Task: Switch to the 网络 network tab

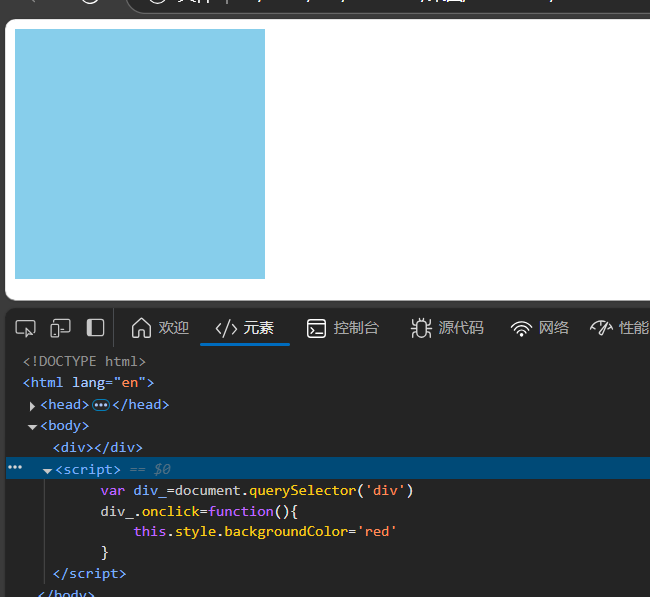Action: click(x=540, y=328)
